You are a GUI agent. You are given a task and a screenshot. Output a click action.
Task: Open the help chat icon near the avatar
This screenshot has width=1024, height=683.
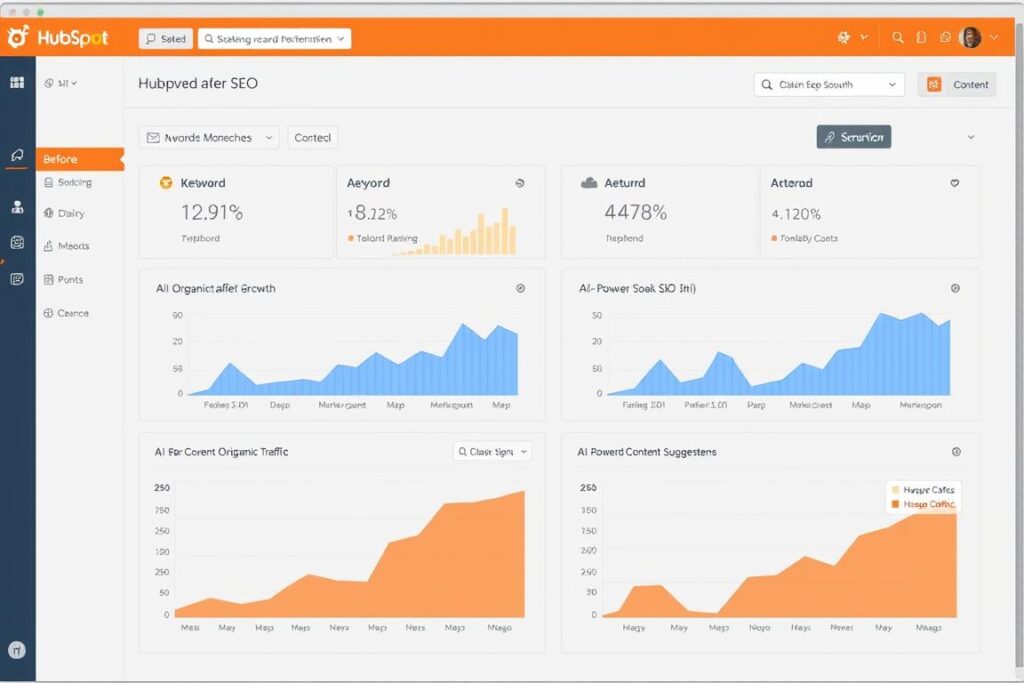[945, 37]
